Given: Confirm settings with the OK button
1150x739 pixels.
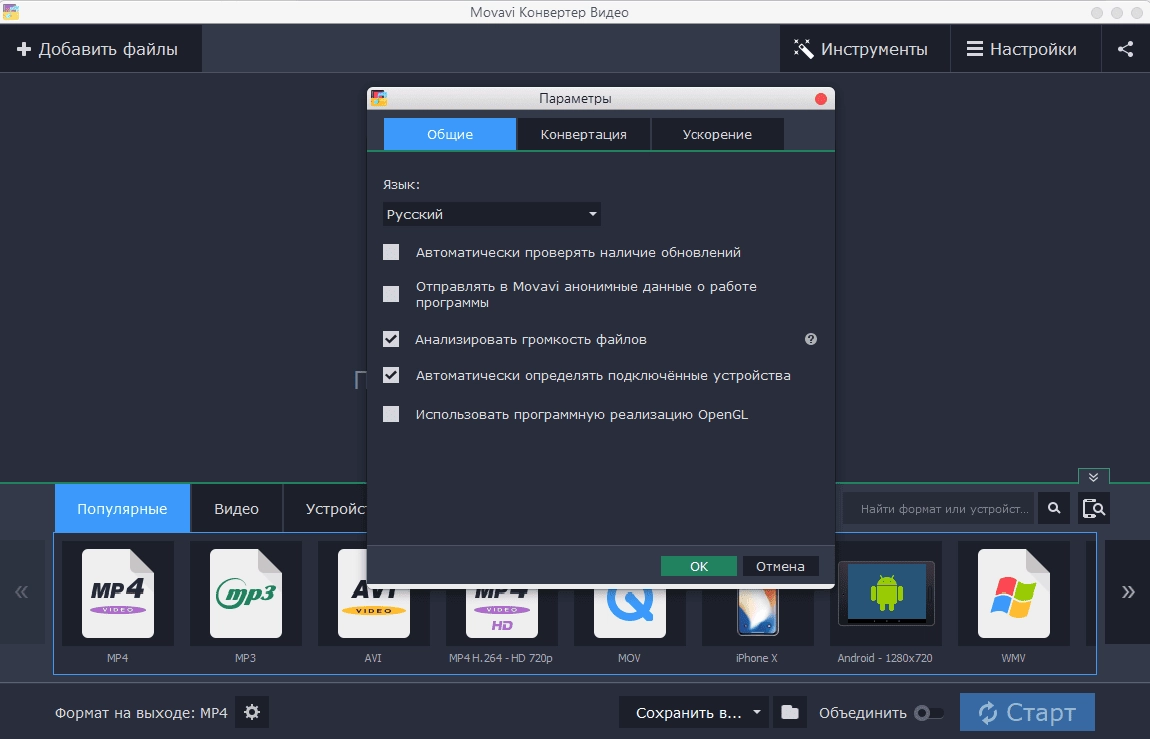Looking at the screenshot, I should [698, 566].
